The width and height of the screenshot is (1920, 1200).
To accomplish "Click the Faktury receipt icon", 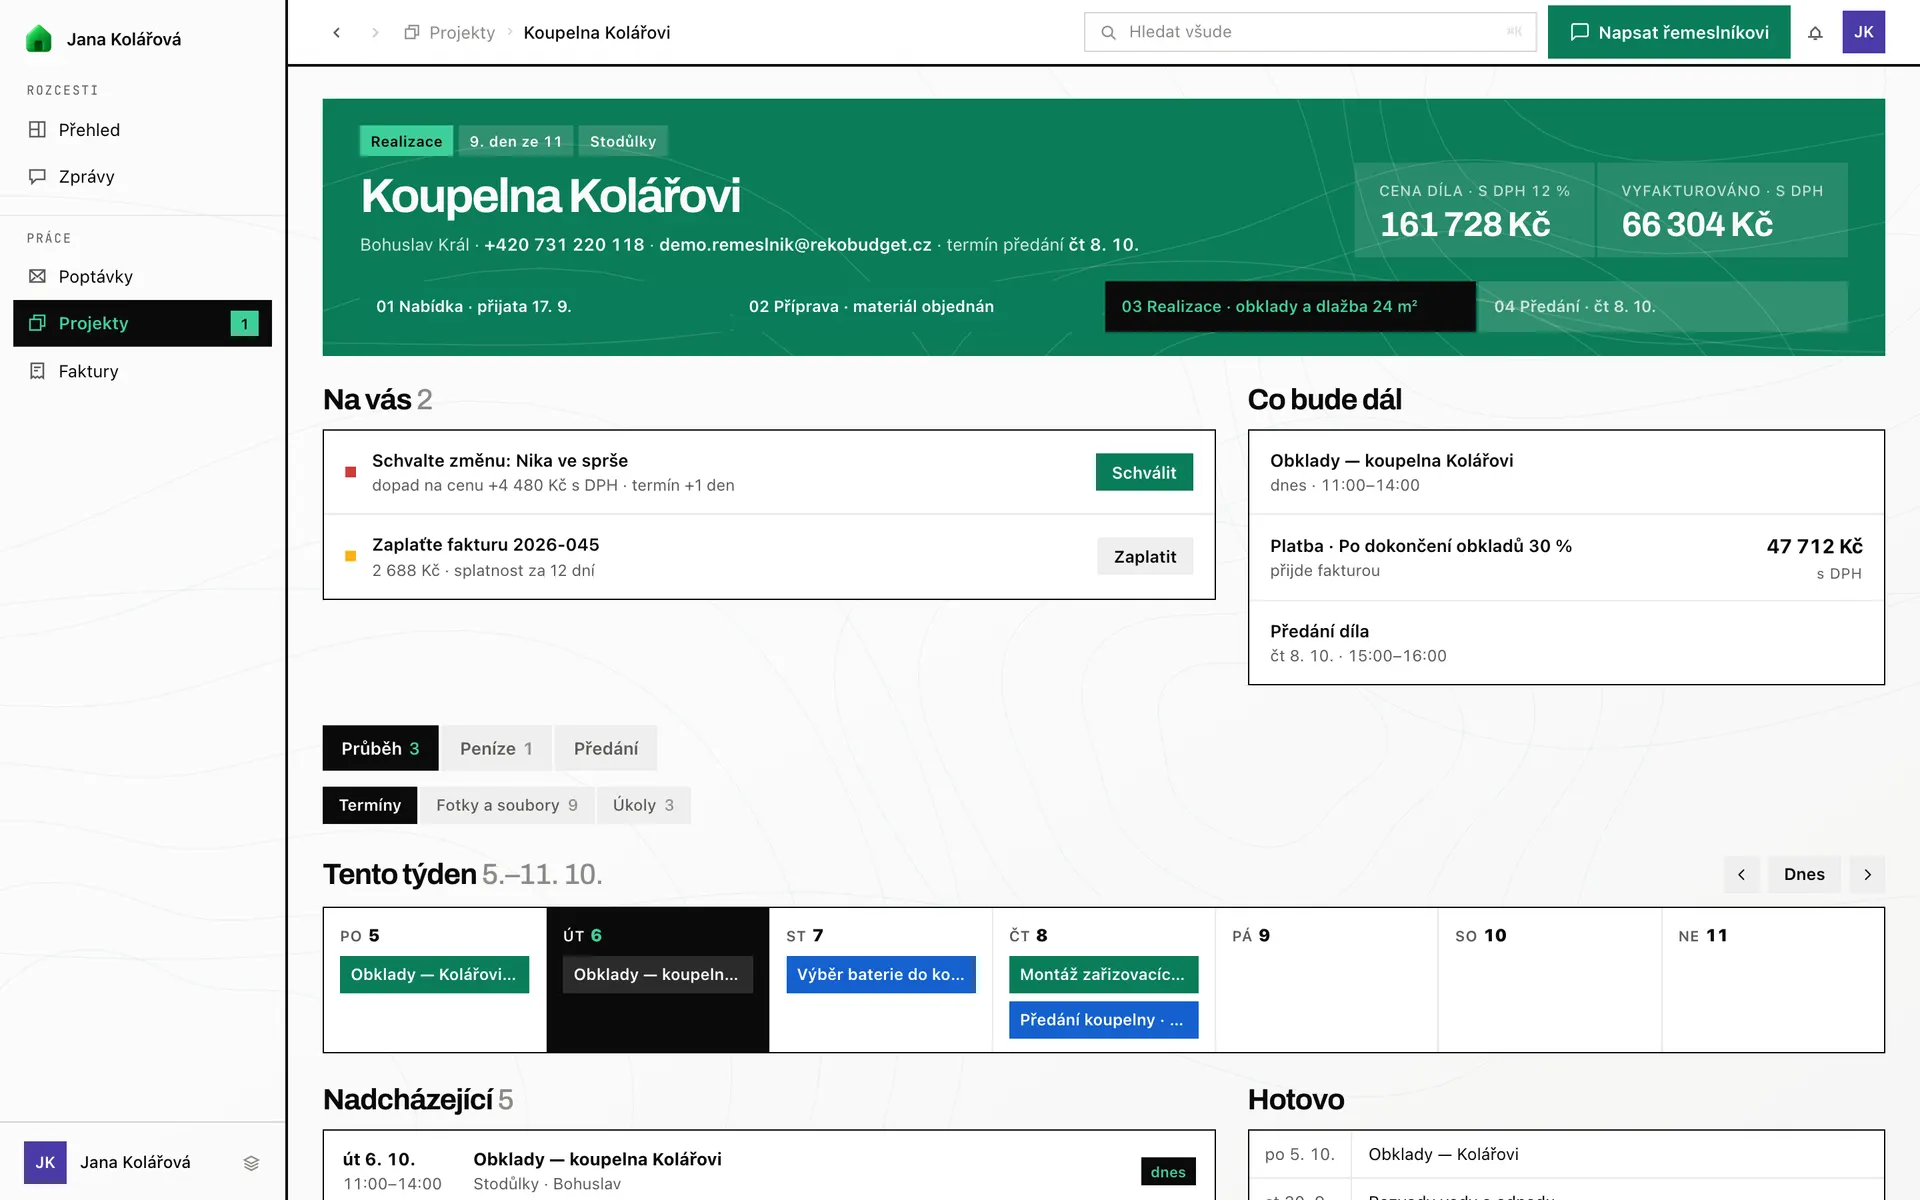I will 37,371.
